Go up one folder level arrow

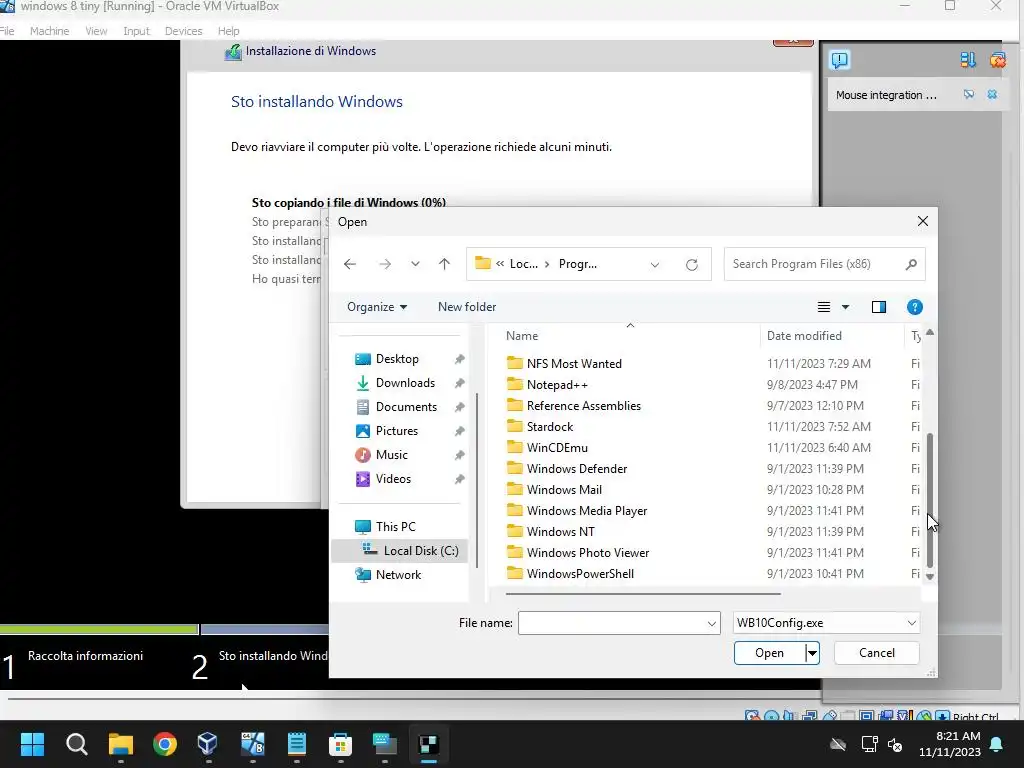pos(445,264)
